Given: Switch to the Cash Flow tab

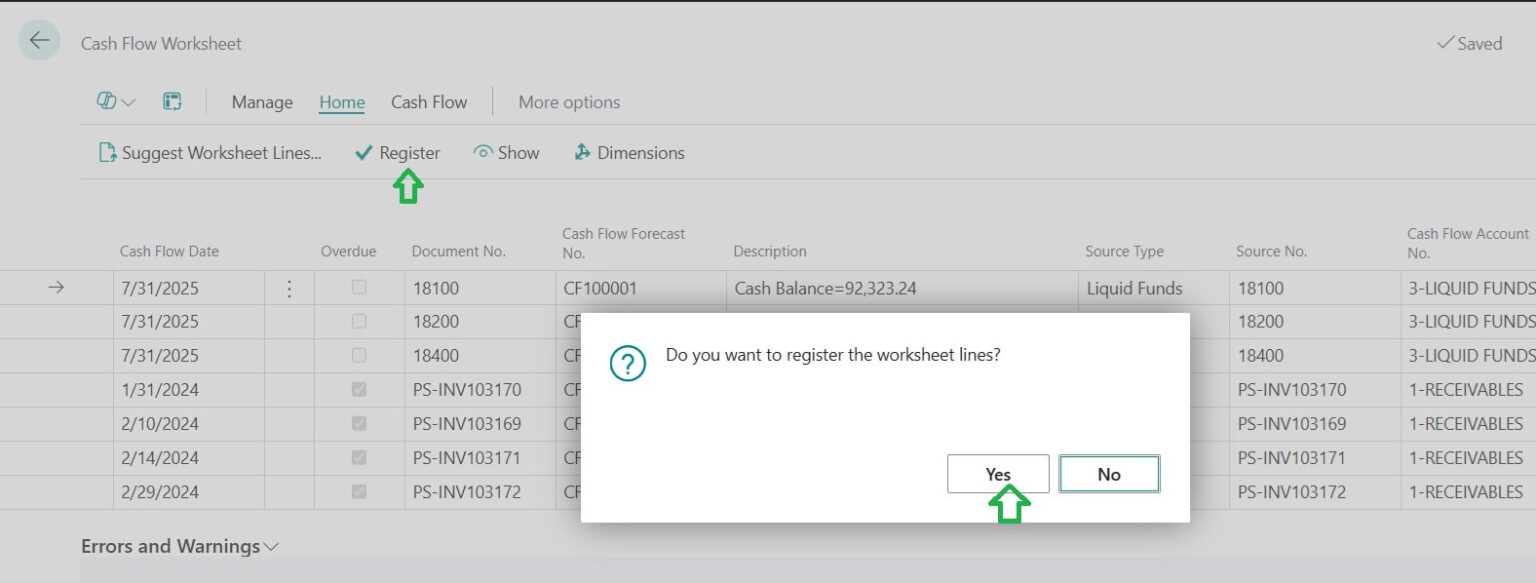Looking at the screenshot, I should pos(428,101).
